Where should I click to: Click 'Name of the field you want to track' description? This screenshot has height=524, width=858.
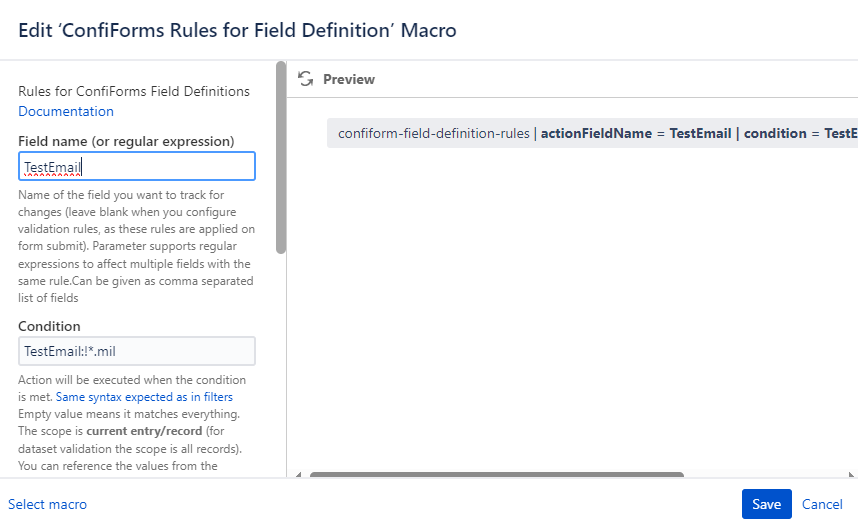pos(136,246)
